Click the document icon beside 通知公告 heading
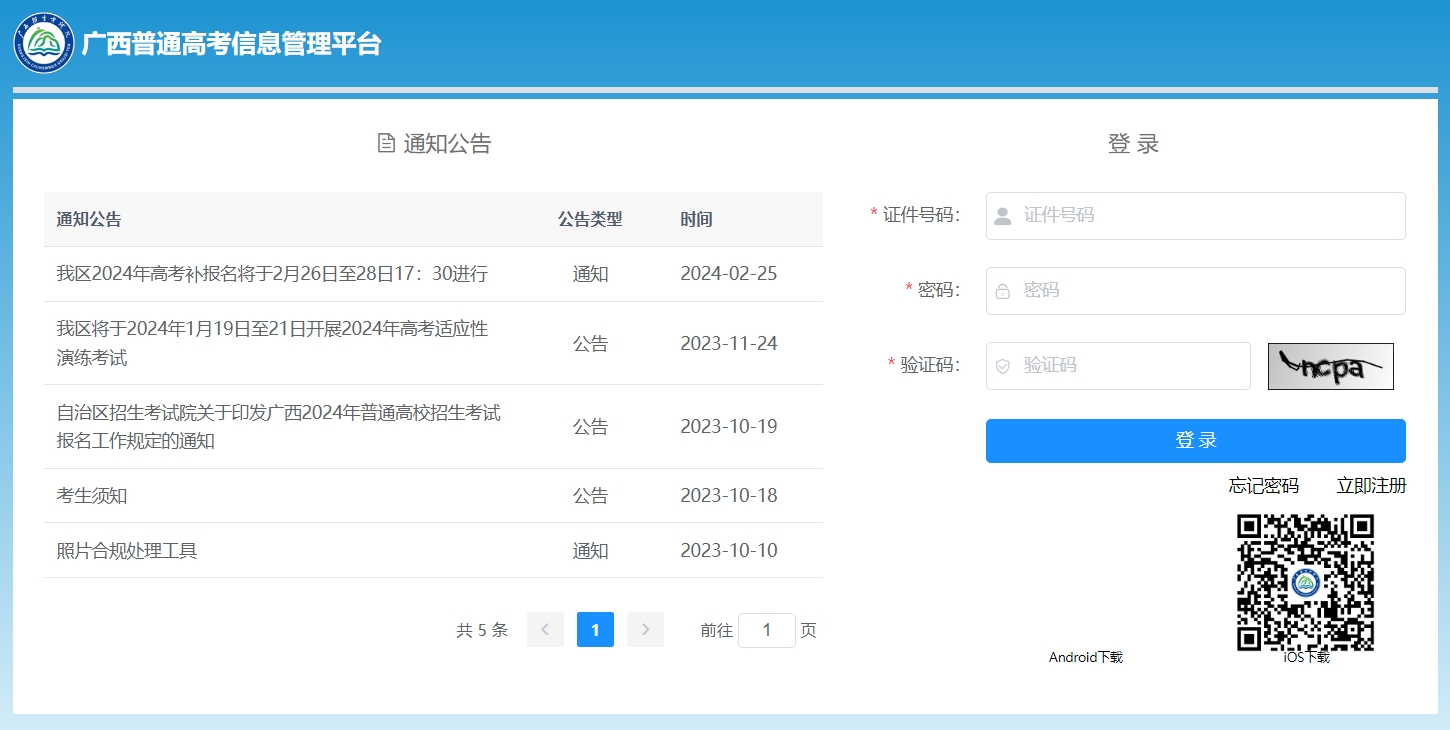 [x=386, y=143]
